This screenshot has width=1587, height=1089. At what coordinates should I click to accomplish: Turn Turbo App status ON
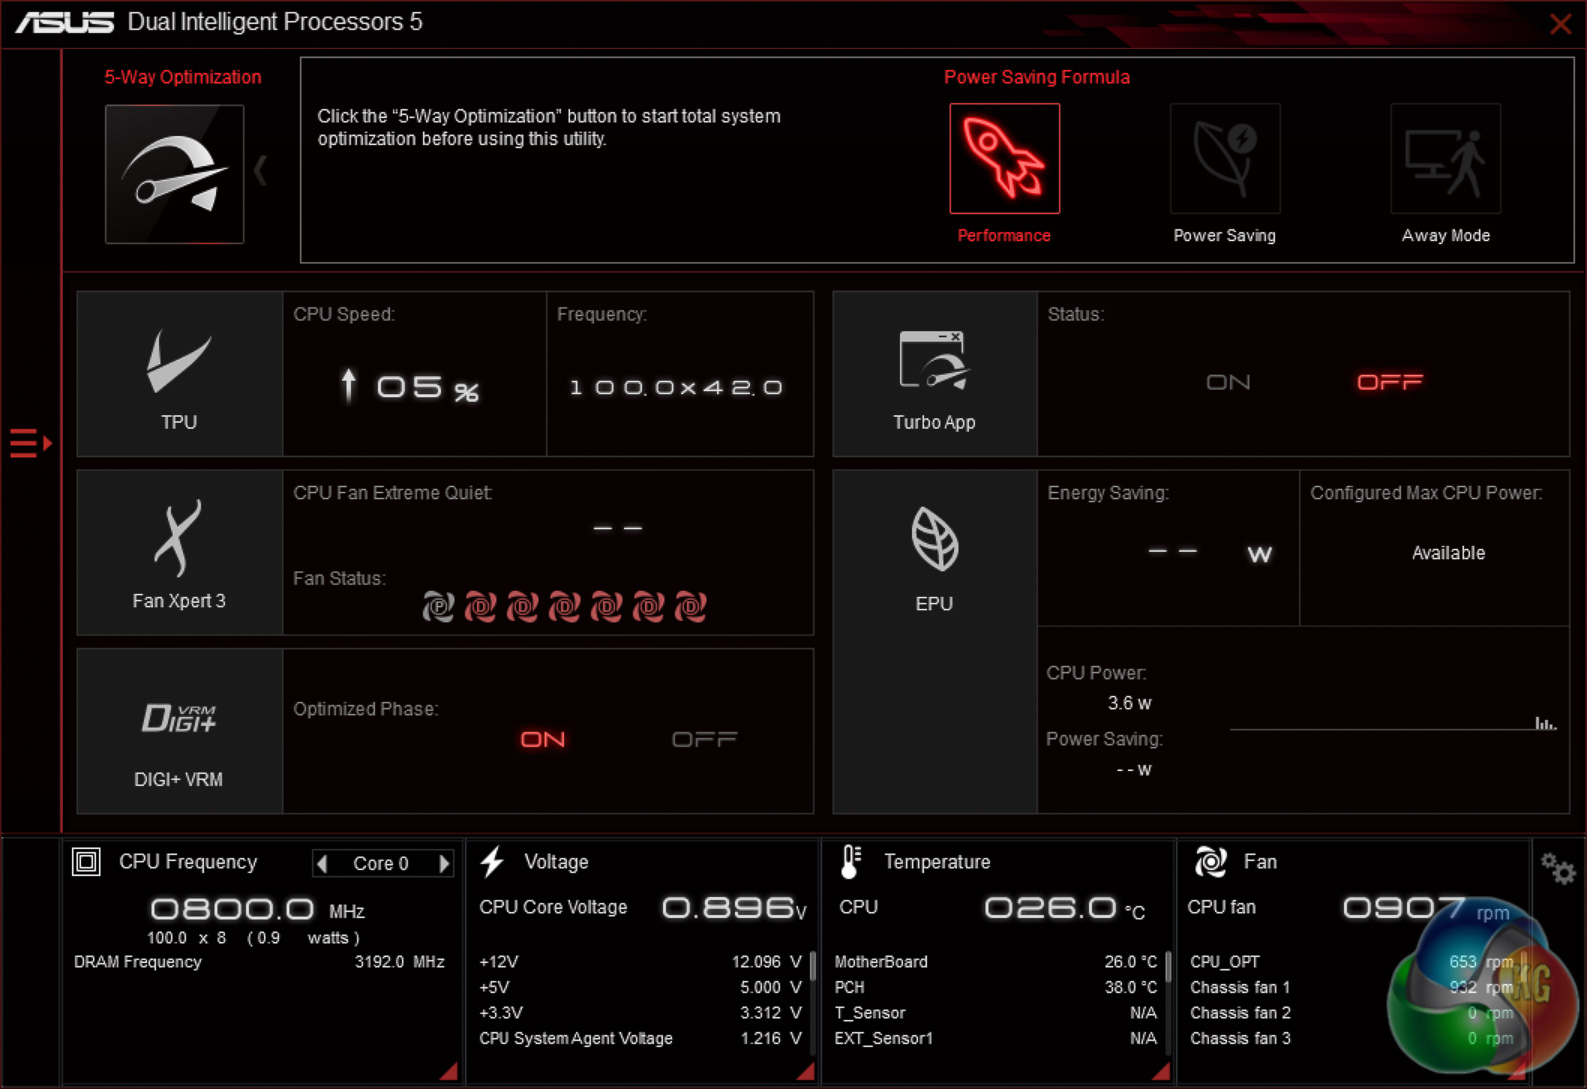coord(1228,382)
